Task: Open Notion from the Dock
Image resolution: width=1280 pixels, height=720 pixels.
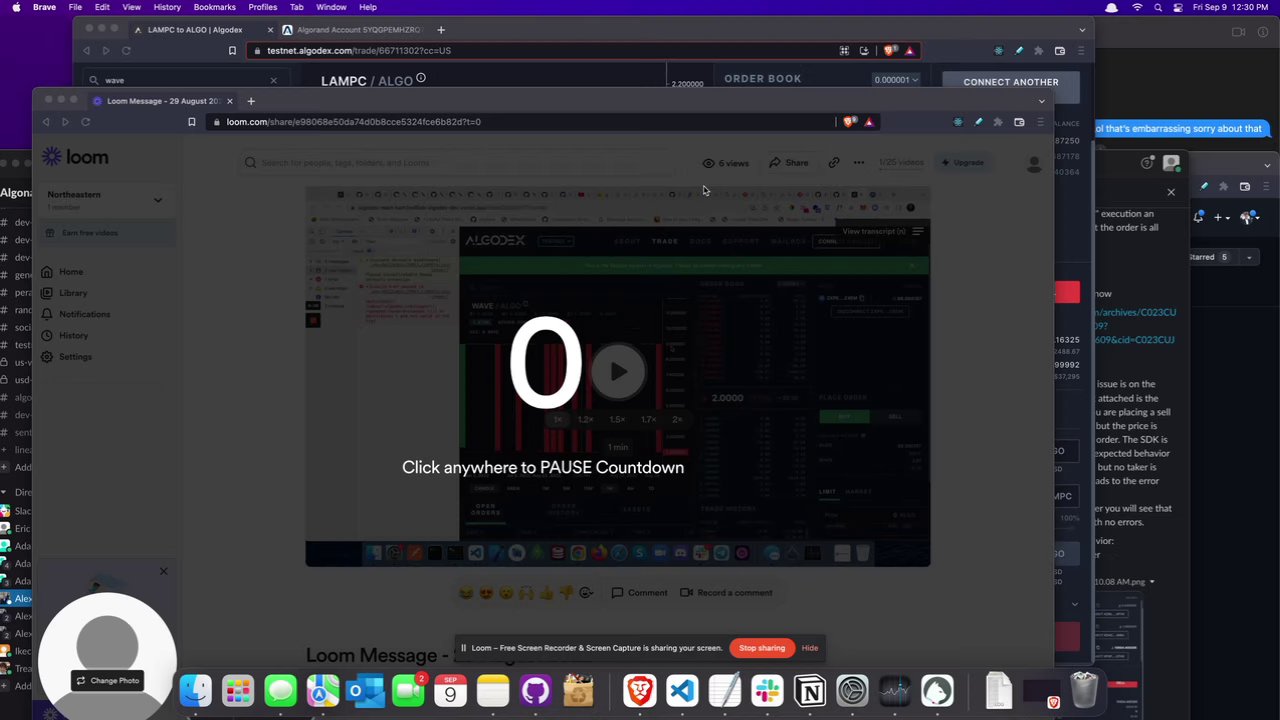Action: 810,691
